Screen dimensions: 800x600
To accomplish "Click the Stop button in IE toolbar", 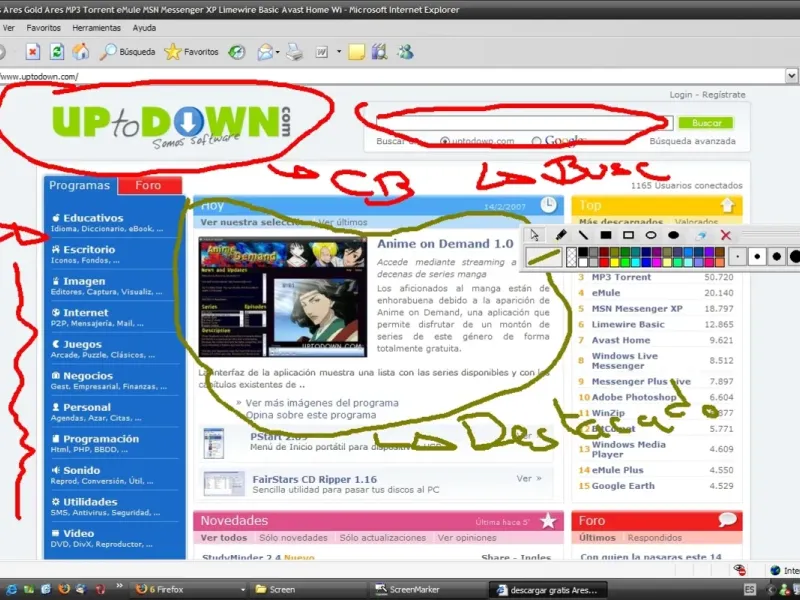I will [x=33, y=52].
